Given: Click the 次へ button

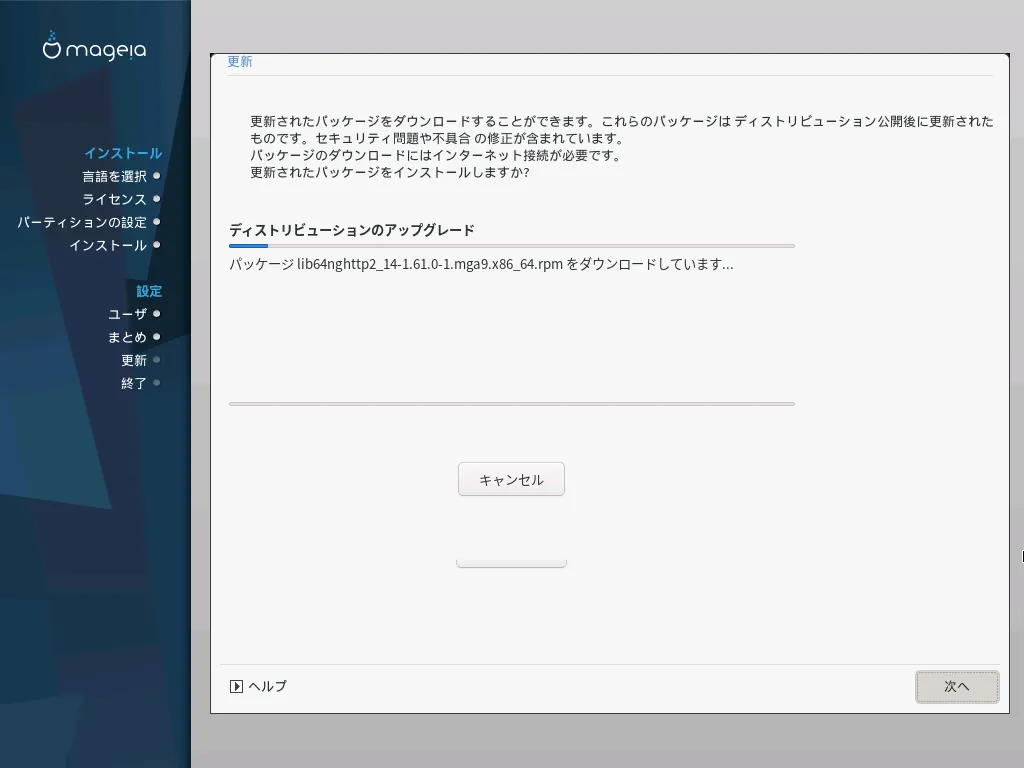Looking at the screenshot, I should [x=957, y=686].
